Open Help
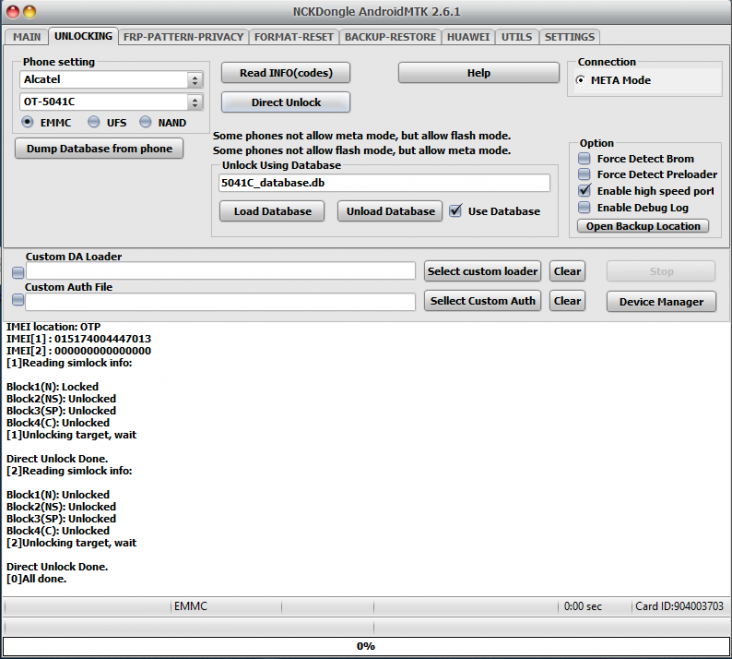Screen dimensions: 732x659 point(479,73)
